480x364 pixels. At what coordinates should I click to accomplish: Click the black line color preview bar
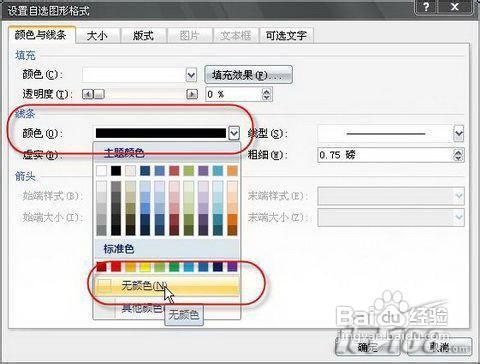pyautogui.click(x=161, y=133)
